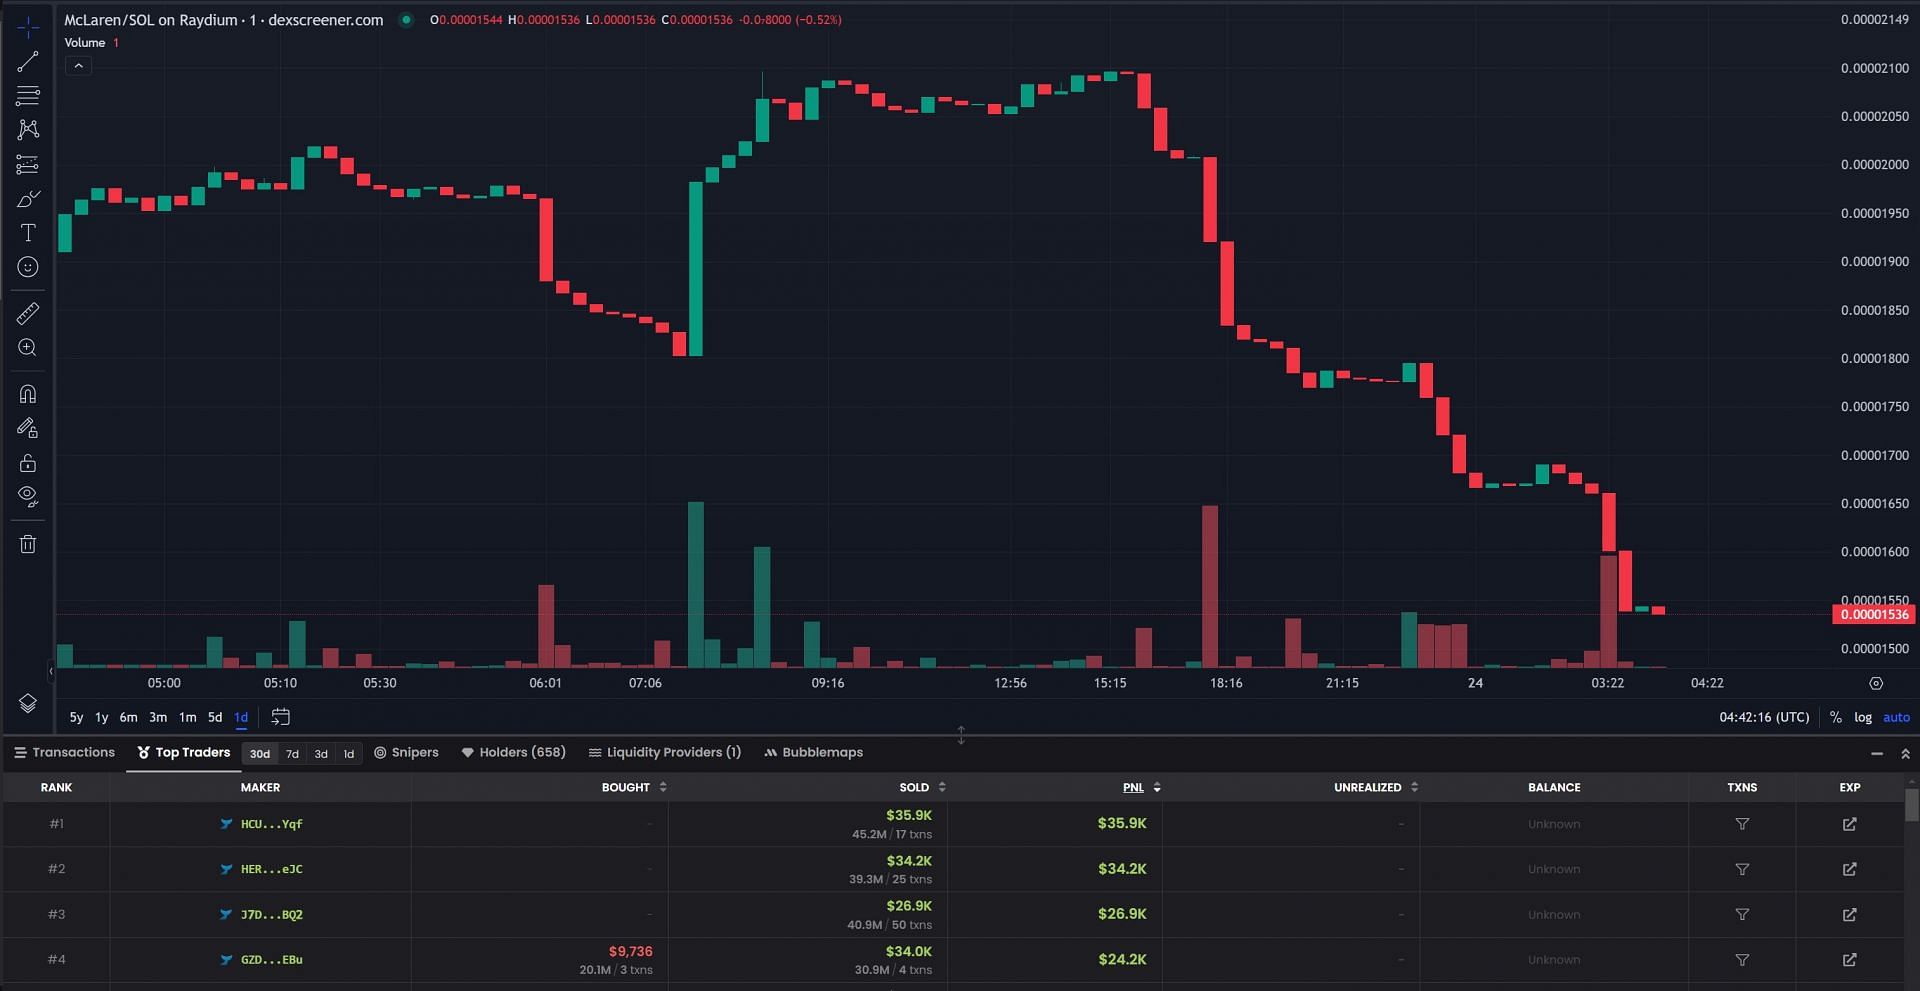Minimize the bottom data panel
The height and width of the screenshot is (991, 1920).
point(1877,753)
